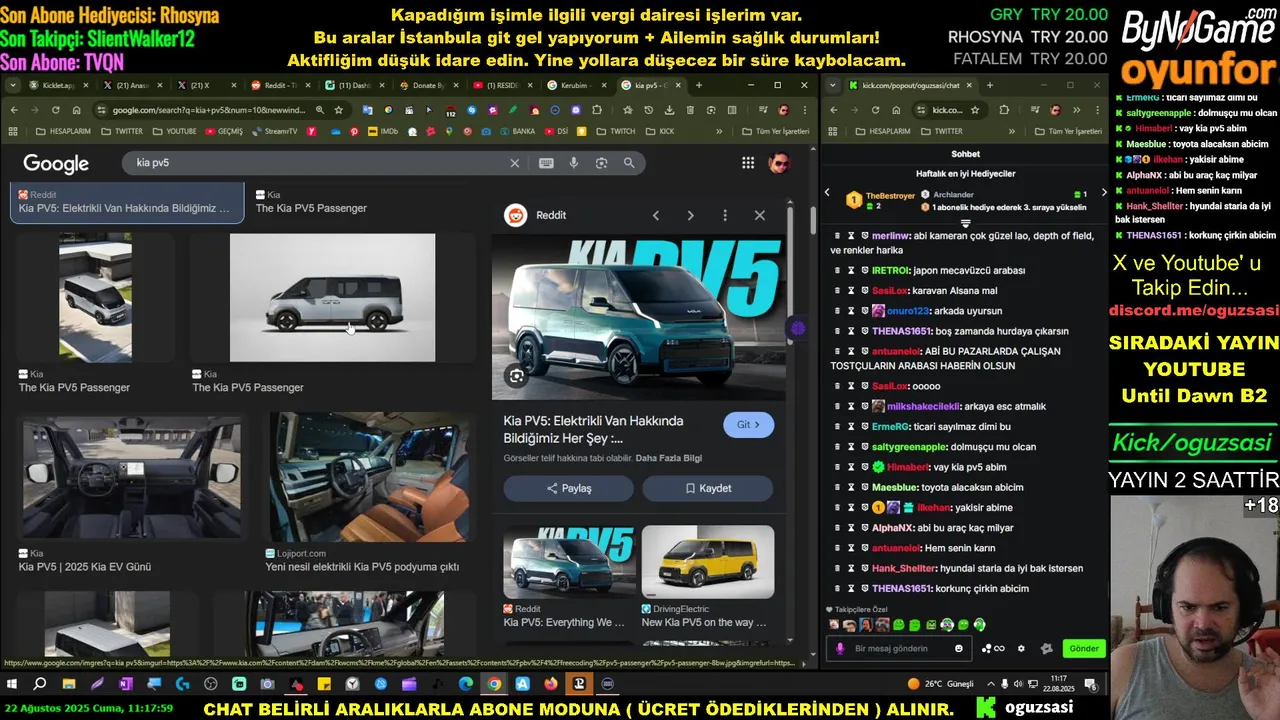Open the Daha Fazla Bilgi link
Screen dimensions: 1280x720
(668, 458)
